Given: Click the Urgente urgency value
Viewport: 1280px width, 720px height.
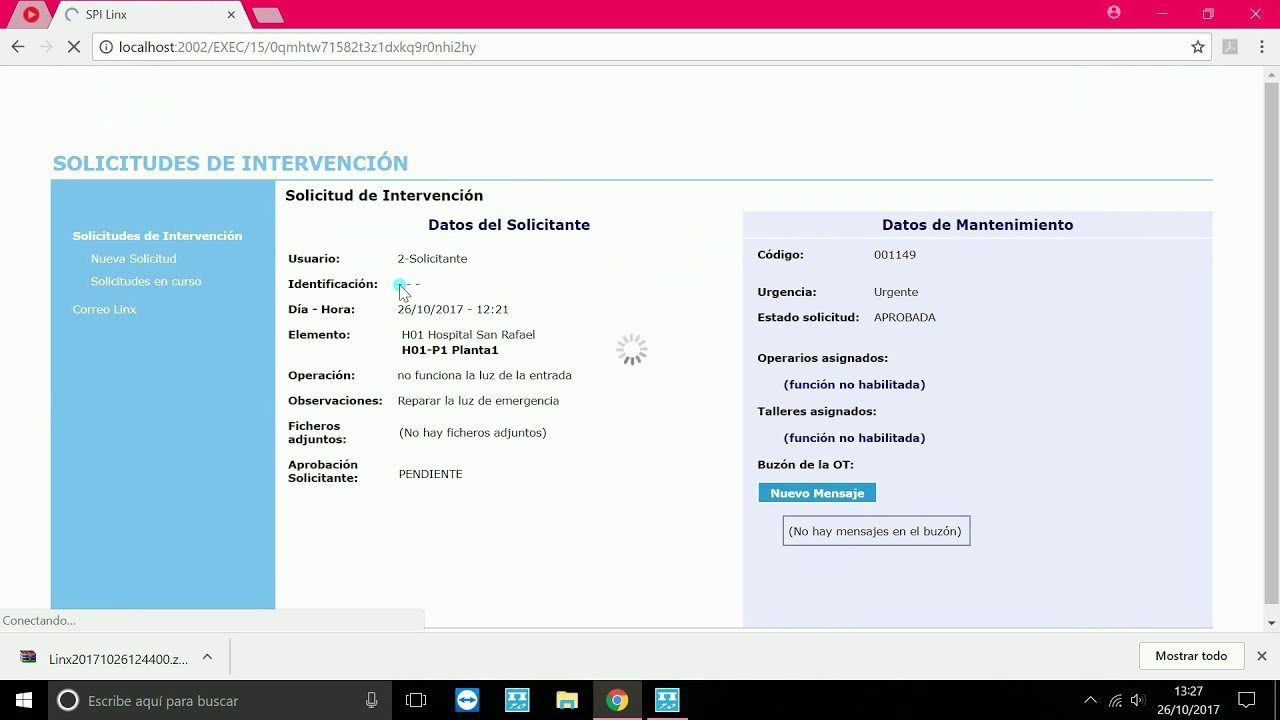Looking at the screenshot, I should [x=896, y=292].
